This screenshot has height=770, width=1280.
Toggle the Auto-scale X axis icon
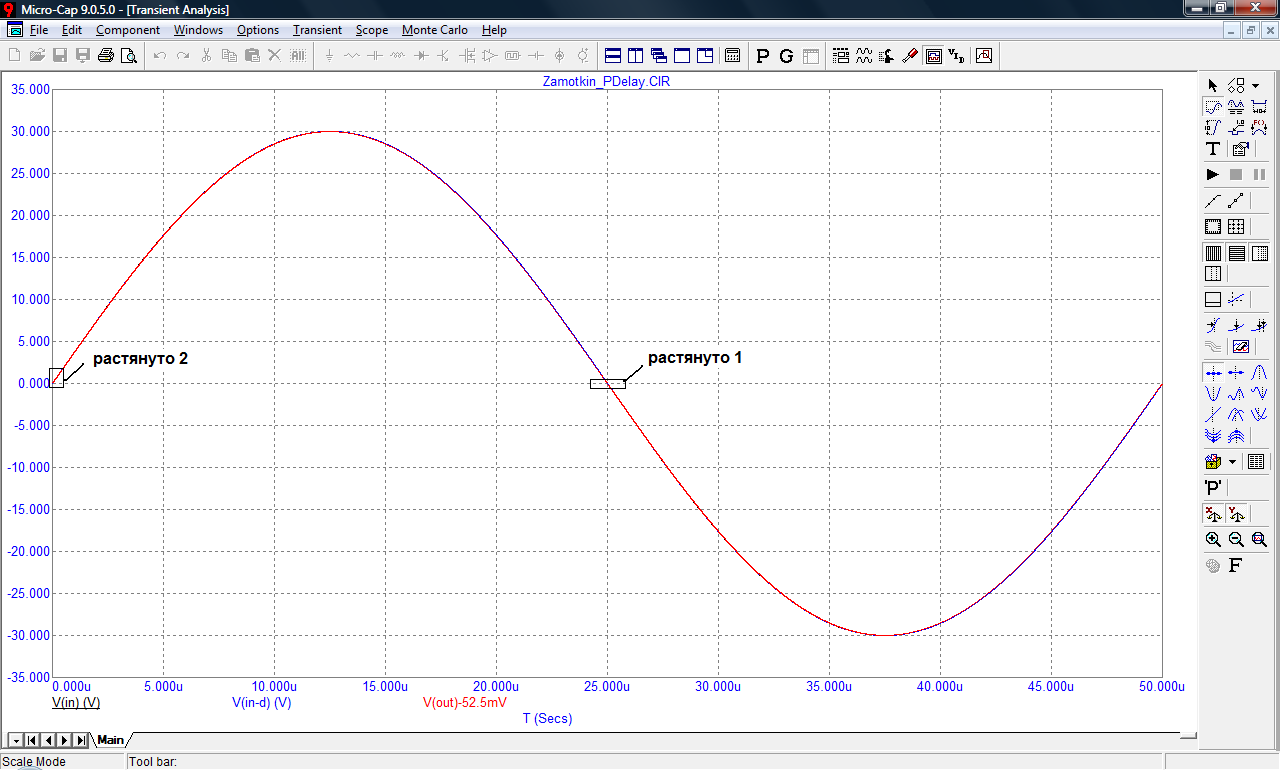click(x=1213, y=515)
